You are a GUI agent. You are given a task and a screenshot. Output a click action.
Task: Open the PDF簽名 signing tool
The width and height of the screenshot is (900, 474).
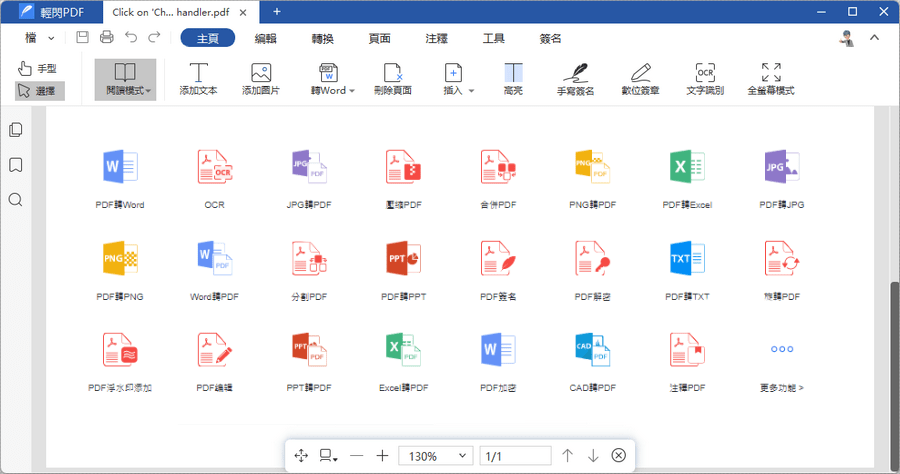coord(498,270)
